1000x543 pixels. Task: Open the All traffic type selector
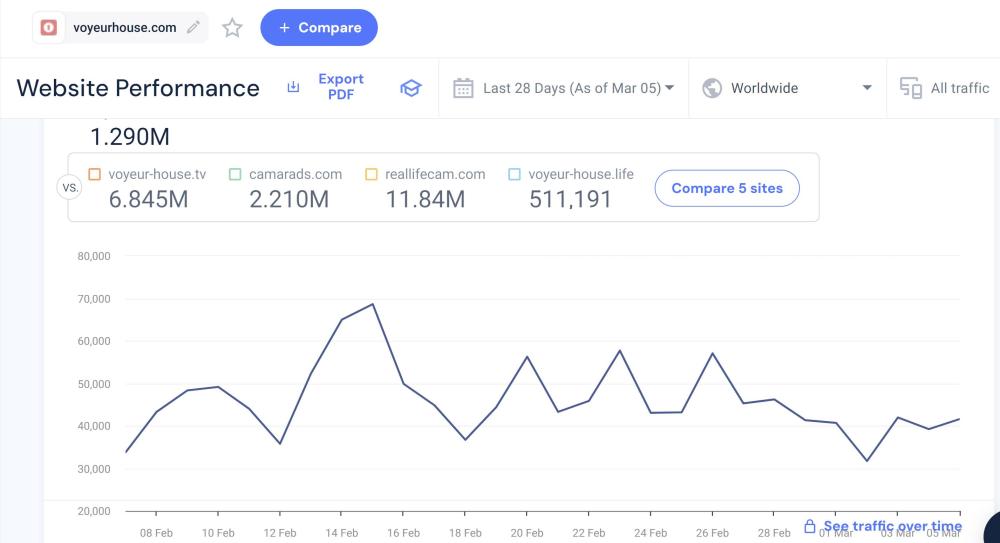click(959, 88)
